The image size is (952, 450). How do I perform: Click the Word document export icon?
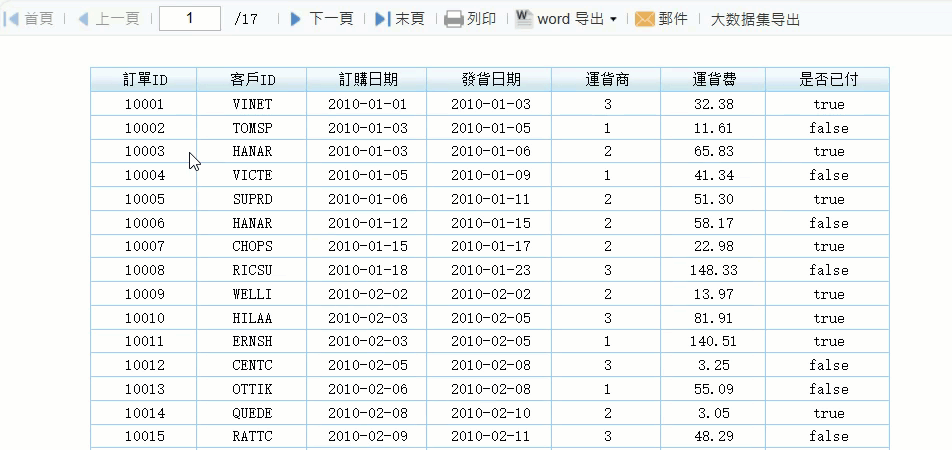coord(523,19)
